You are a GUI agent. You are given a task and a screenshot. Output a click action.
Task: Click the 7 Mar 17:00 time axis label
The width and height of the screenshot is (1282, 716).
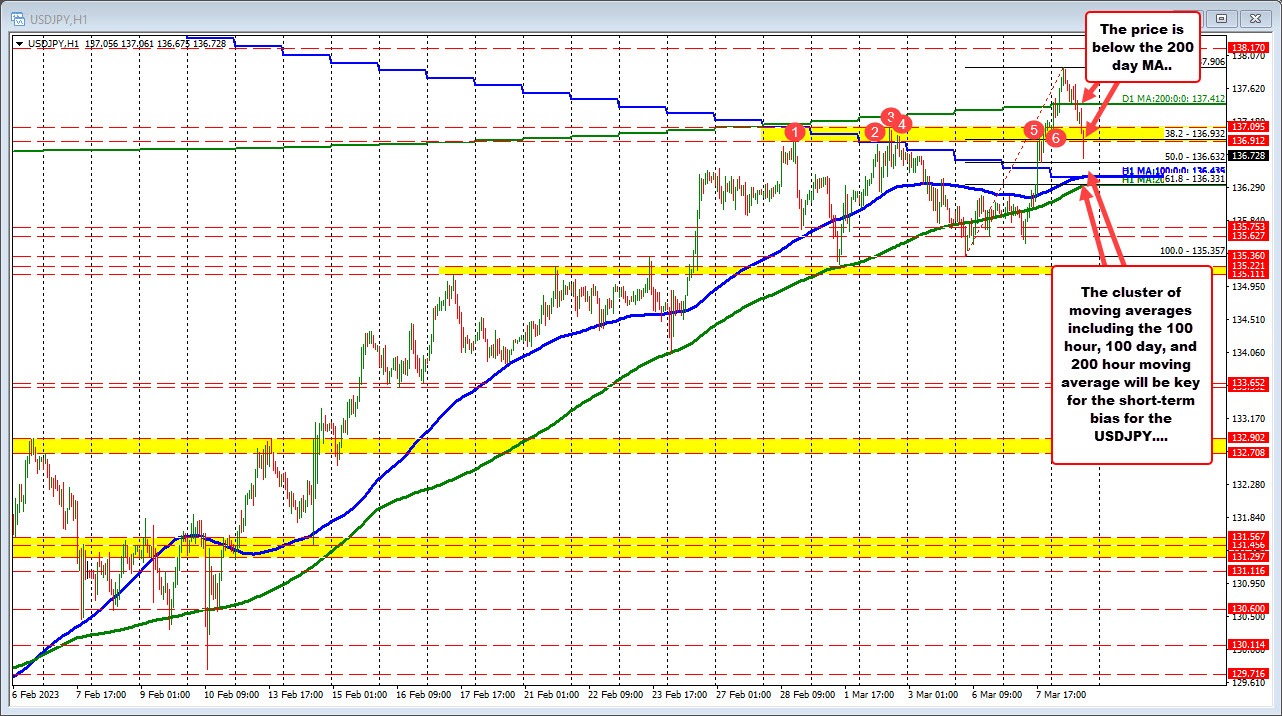click(1062, 693)
